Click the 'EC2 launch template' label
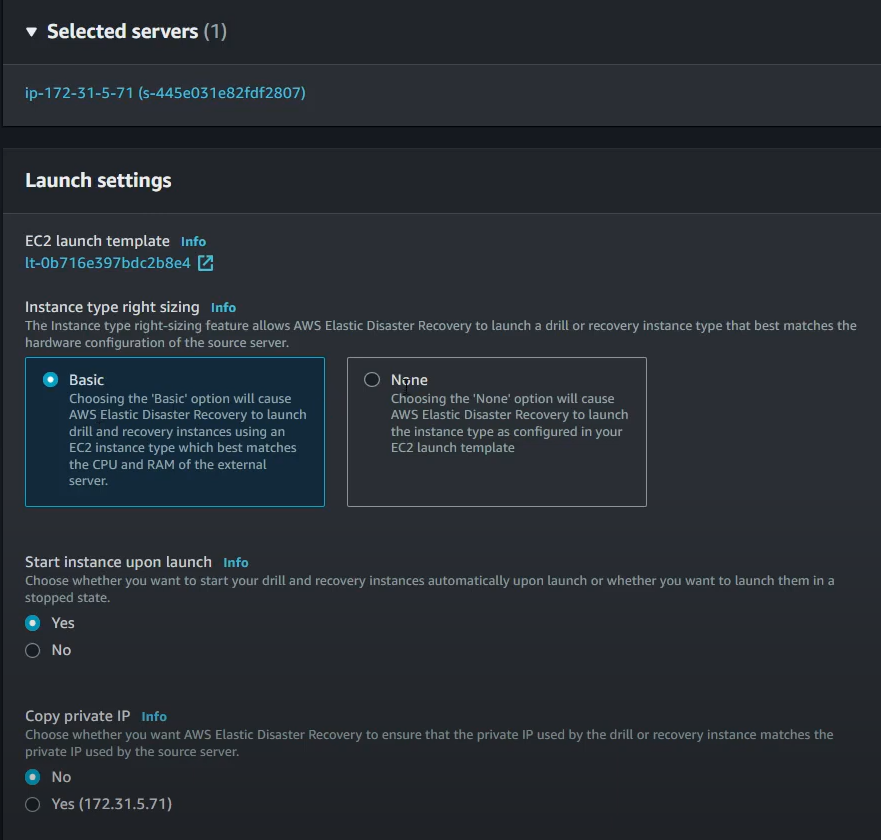Image resolution: width=881 pixels, height=840 pixels. point(97,241)
